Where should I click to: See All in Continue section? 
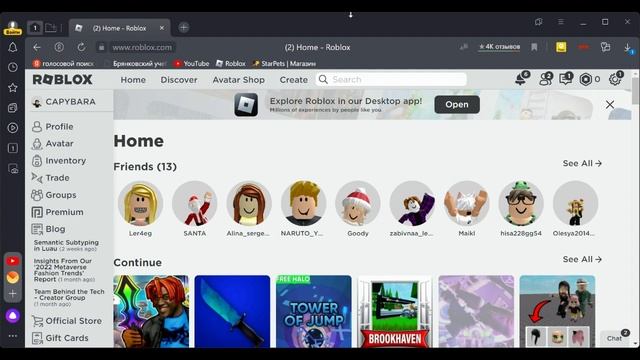point(582,259)
